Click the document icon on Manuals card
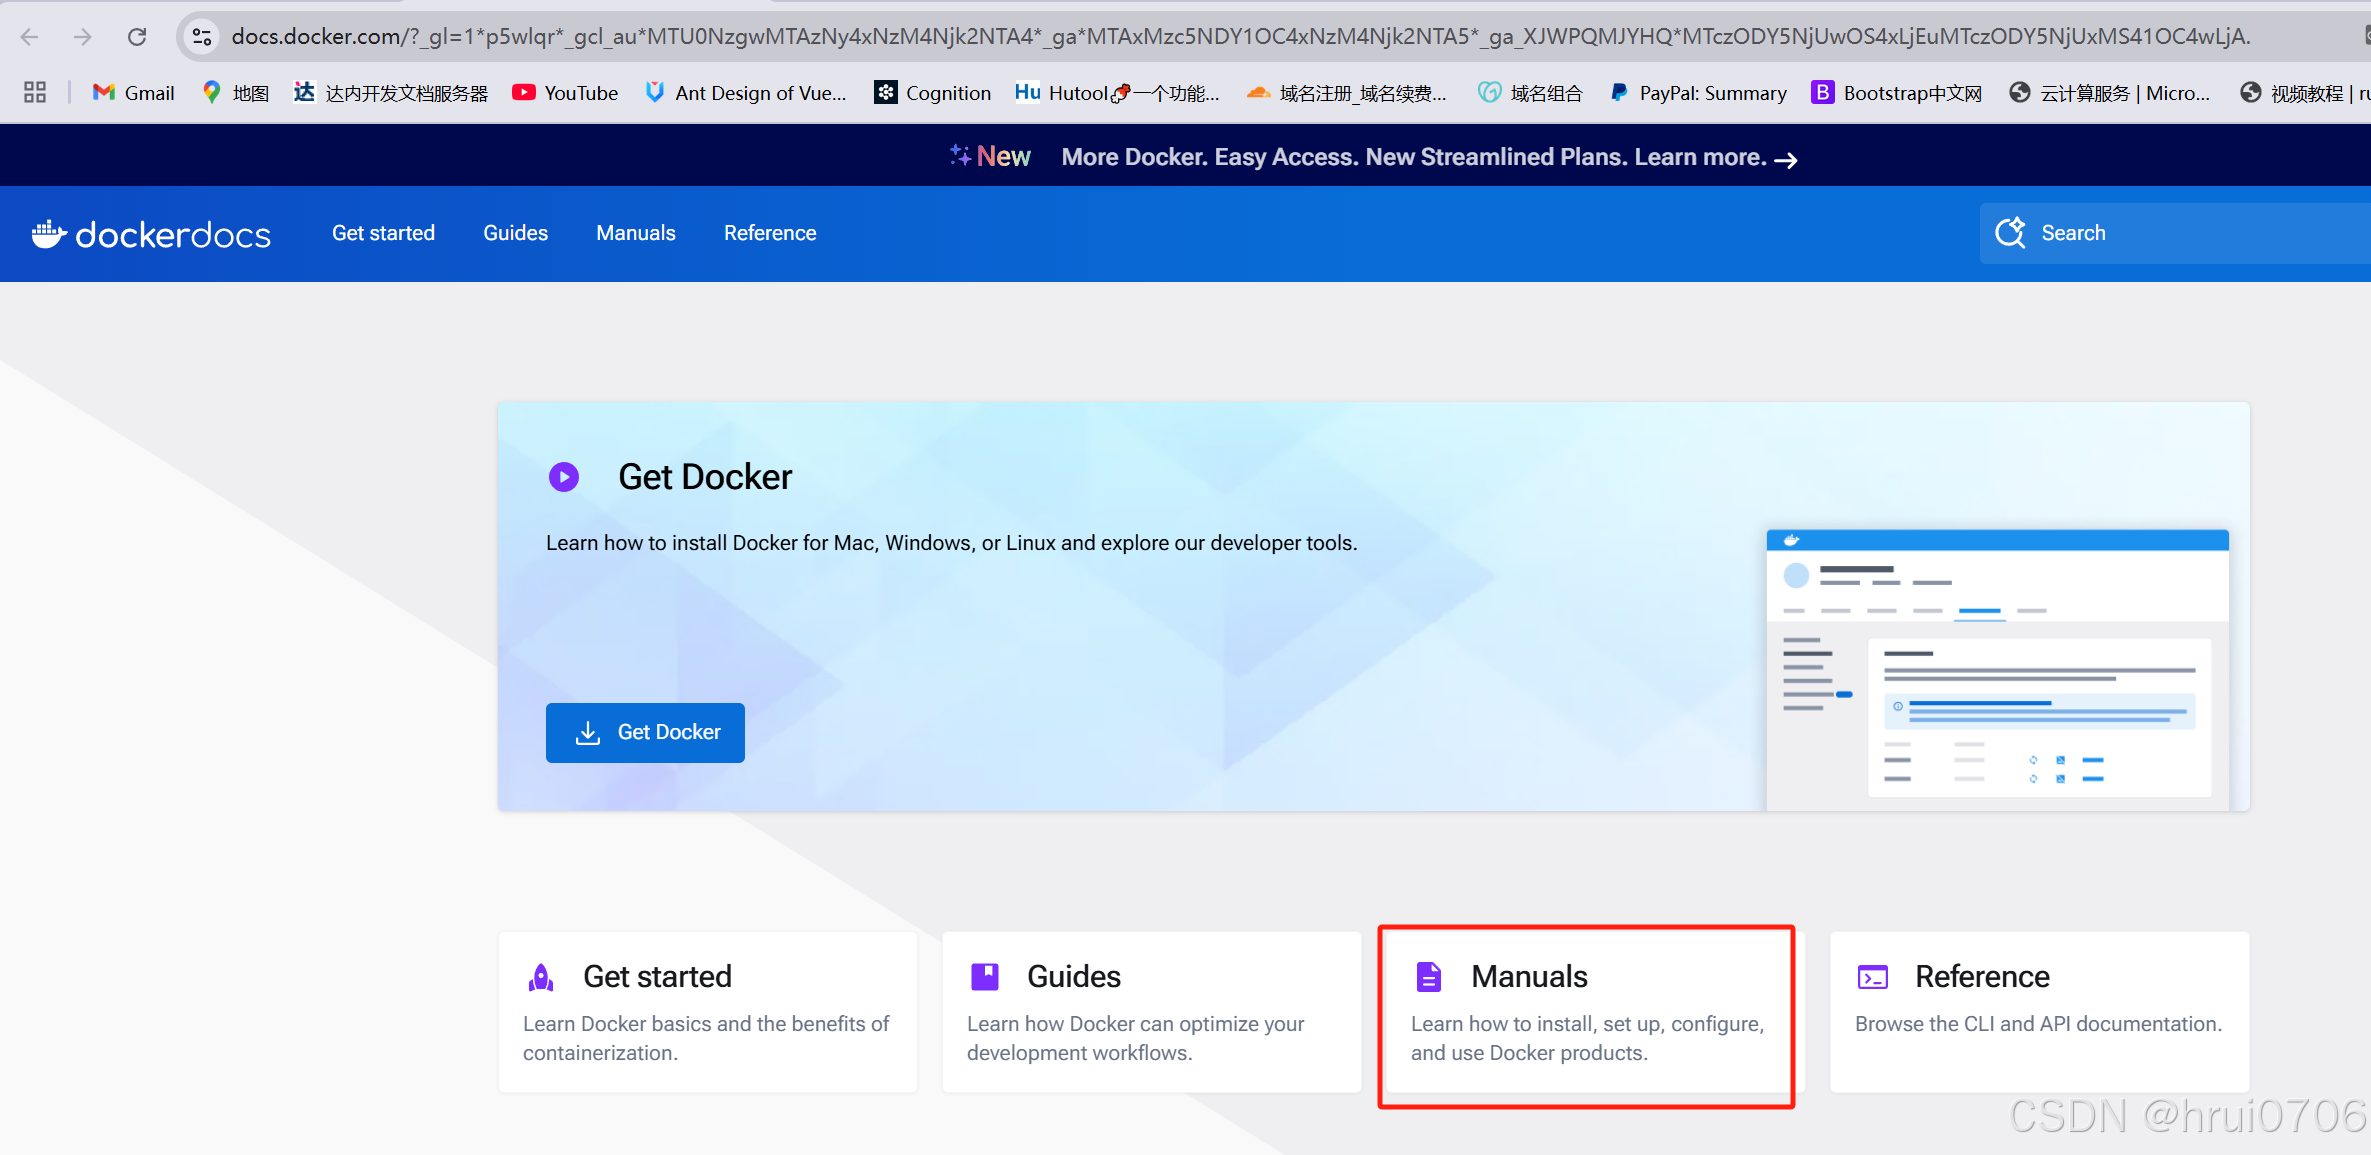The image size is (2371, 1155). pyautogui.click(x=1429, y=977)
